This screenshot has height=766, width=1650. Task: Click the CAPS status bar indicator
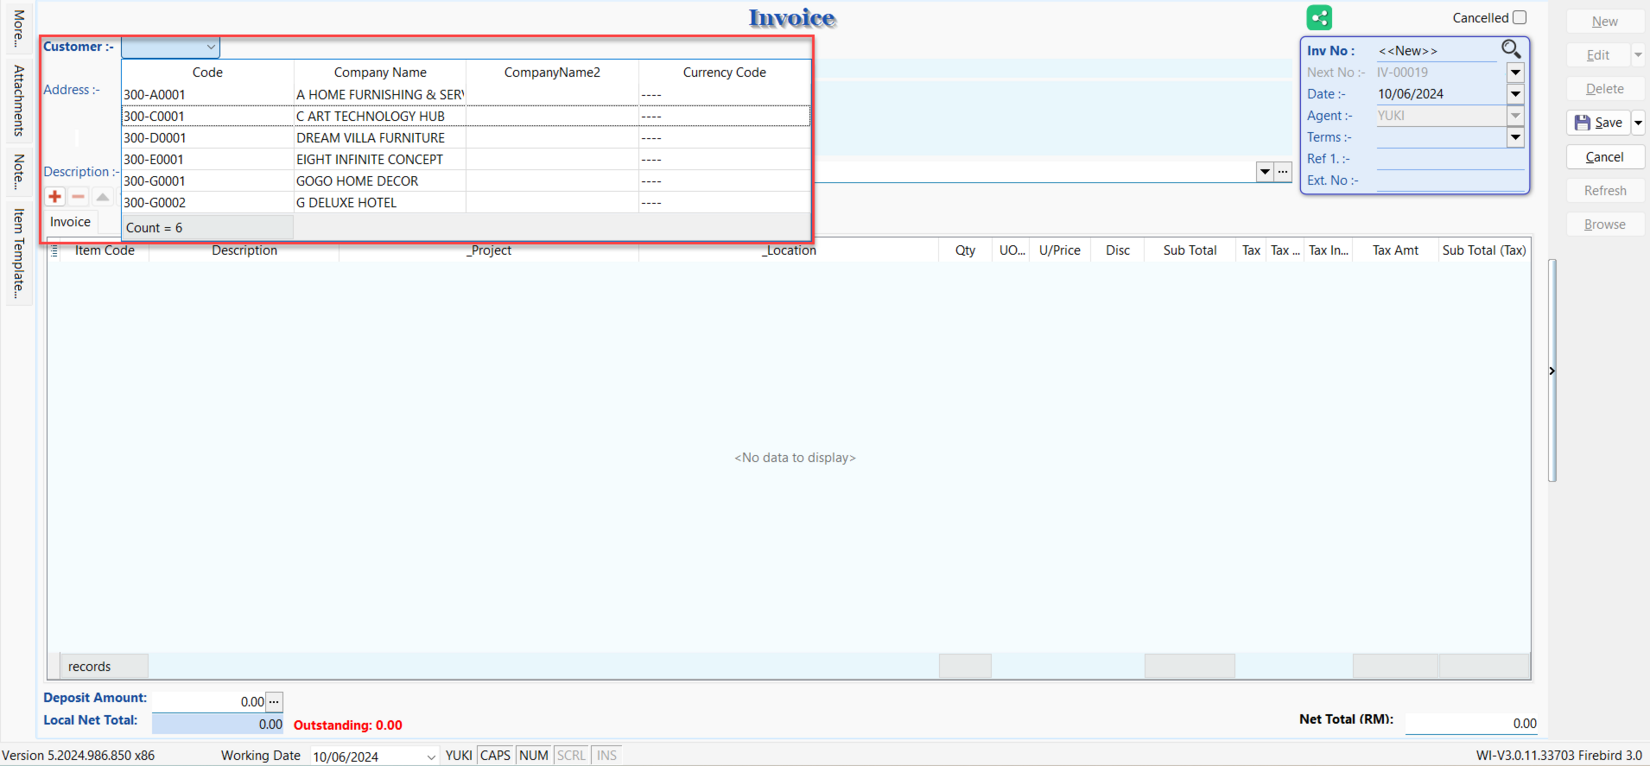(495, 755)
